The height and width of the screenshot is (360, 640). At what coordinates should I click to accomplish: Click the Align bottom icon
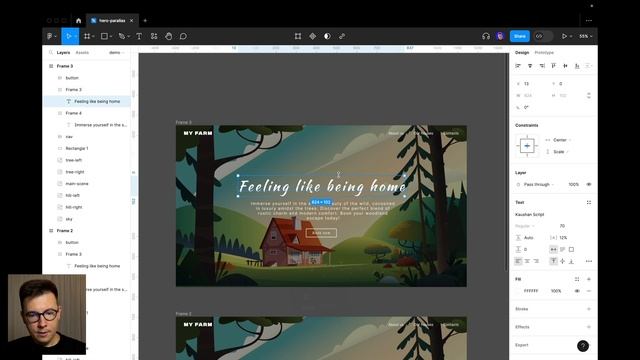[577, 66]
